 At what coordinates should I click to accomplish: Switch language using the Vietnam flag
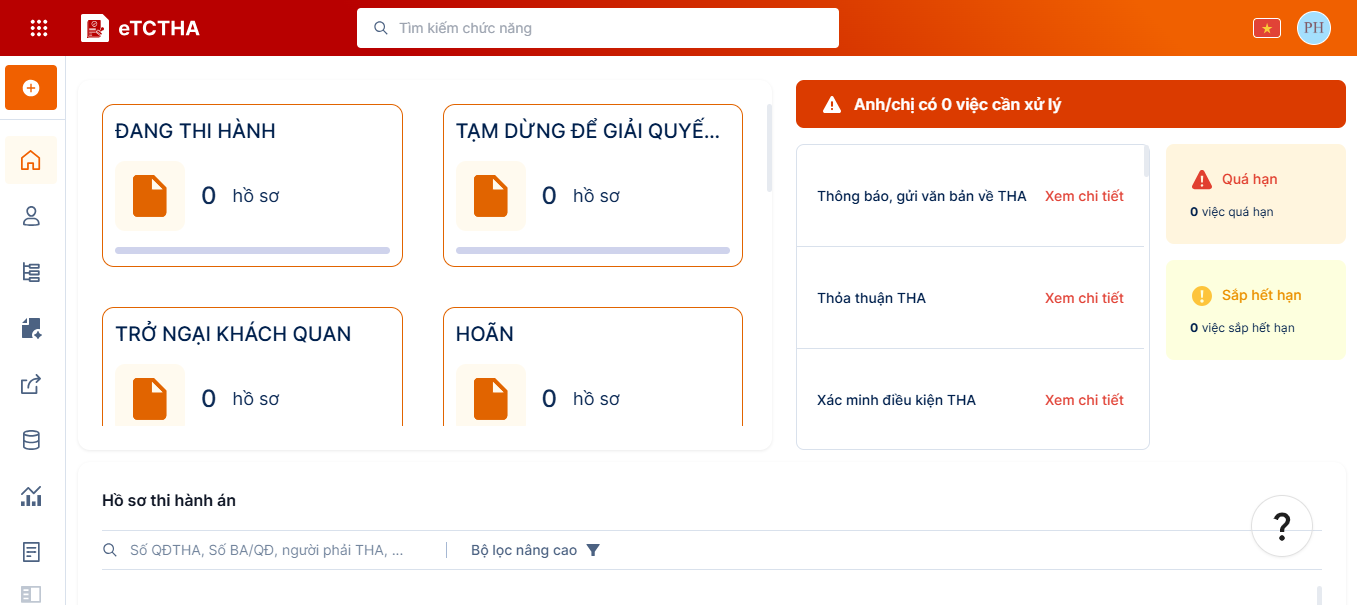1266,27
